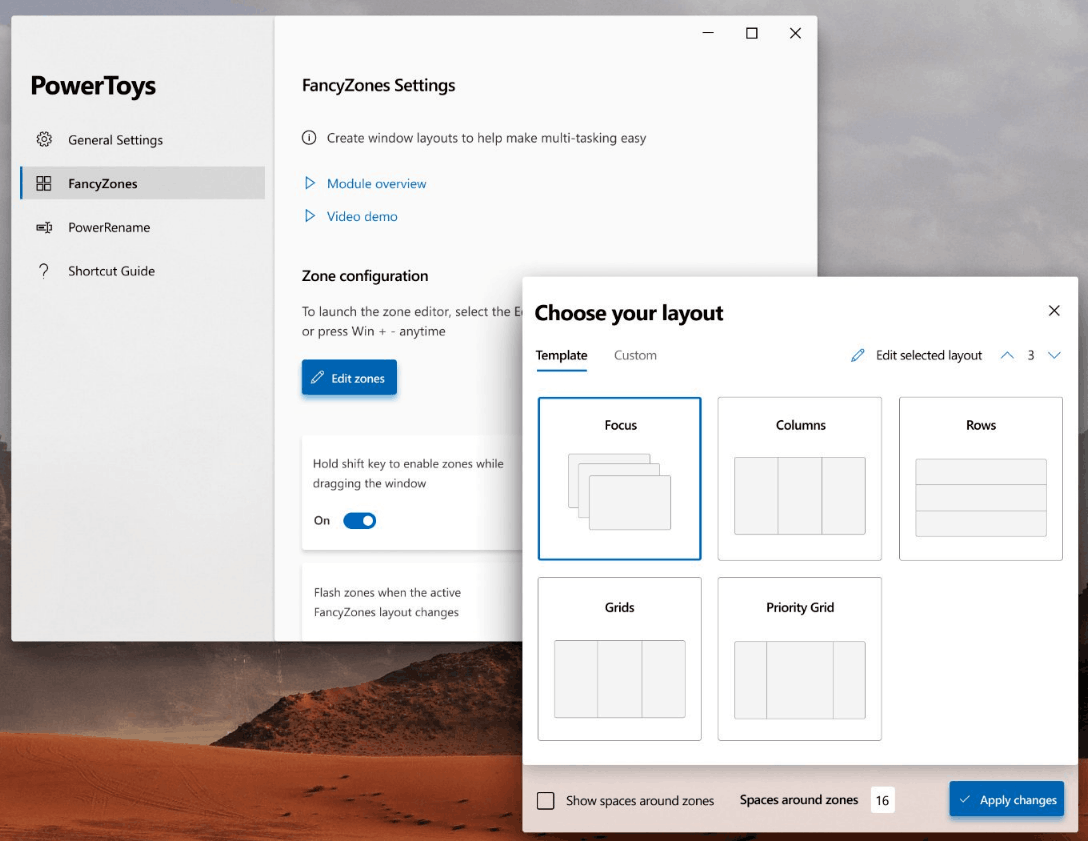Toggle hold shift key to enable zones switch
The image size is (1088, 841).
pyautogui.click(x=359, y=520)
